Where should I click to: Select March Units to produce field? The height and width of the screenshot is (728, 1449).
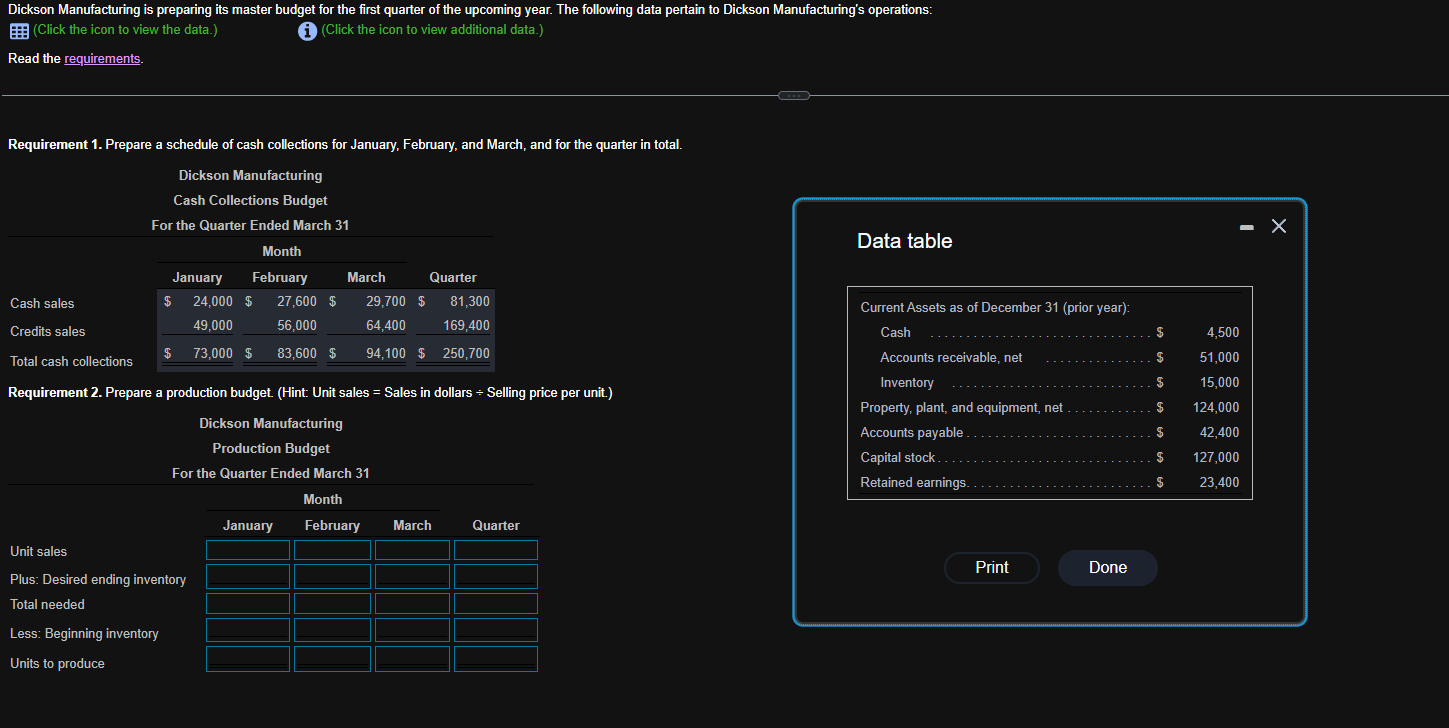[412, 659]
